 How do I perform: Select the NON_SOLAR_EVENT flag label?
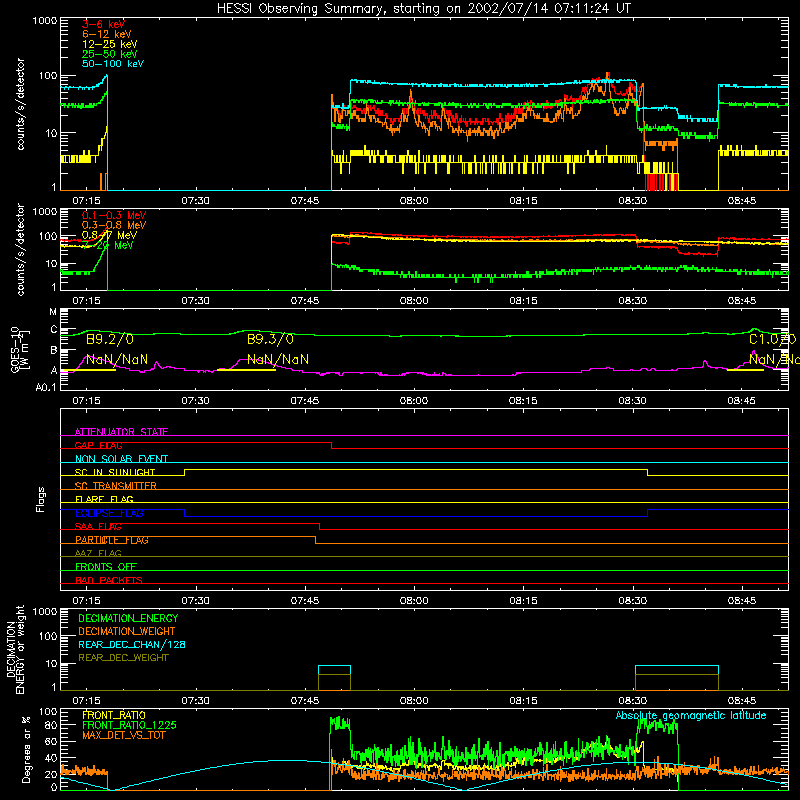point(121,459)
